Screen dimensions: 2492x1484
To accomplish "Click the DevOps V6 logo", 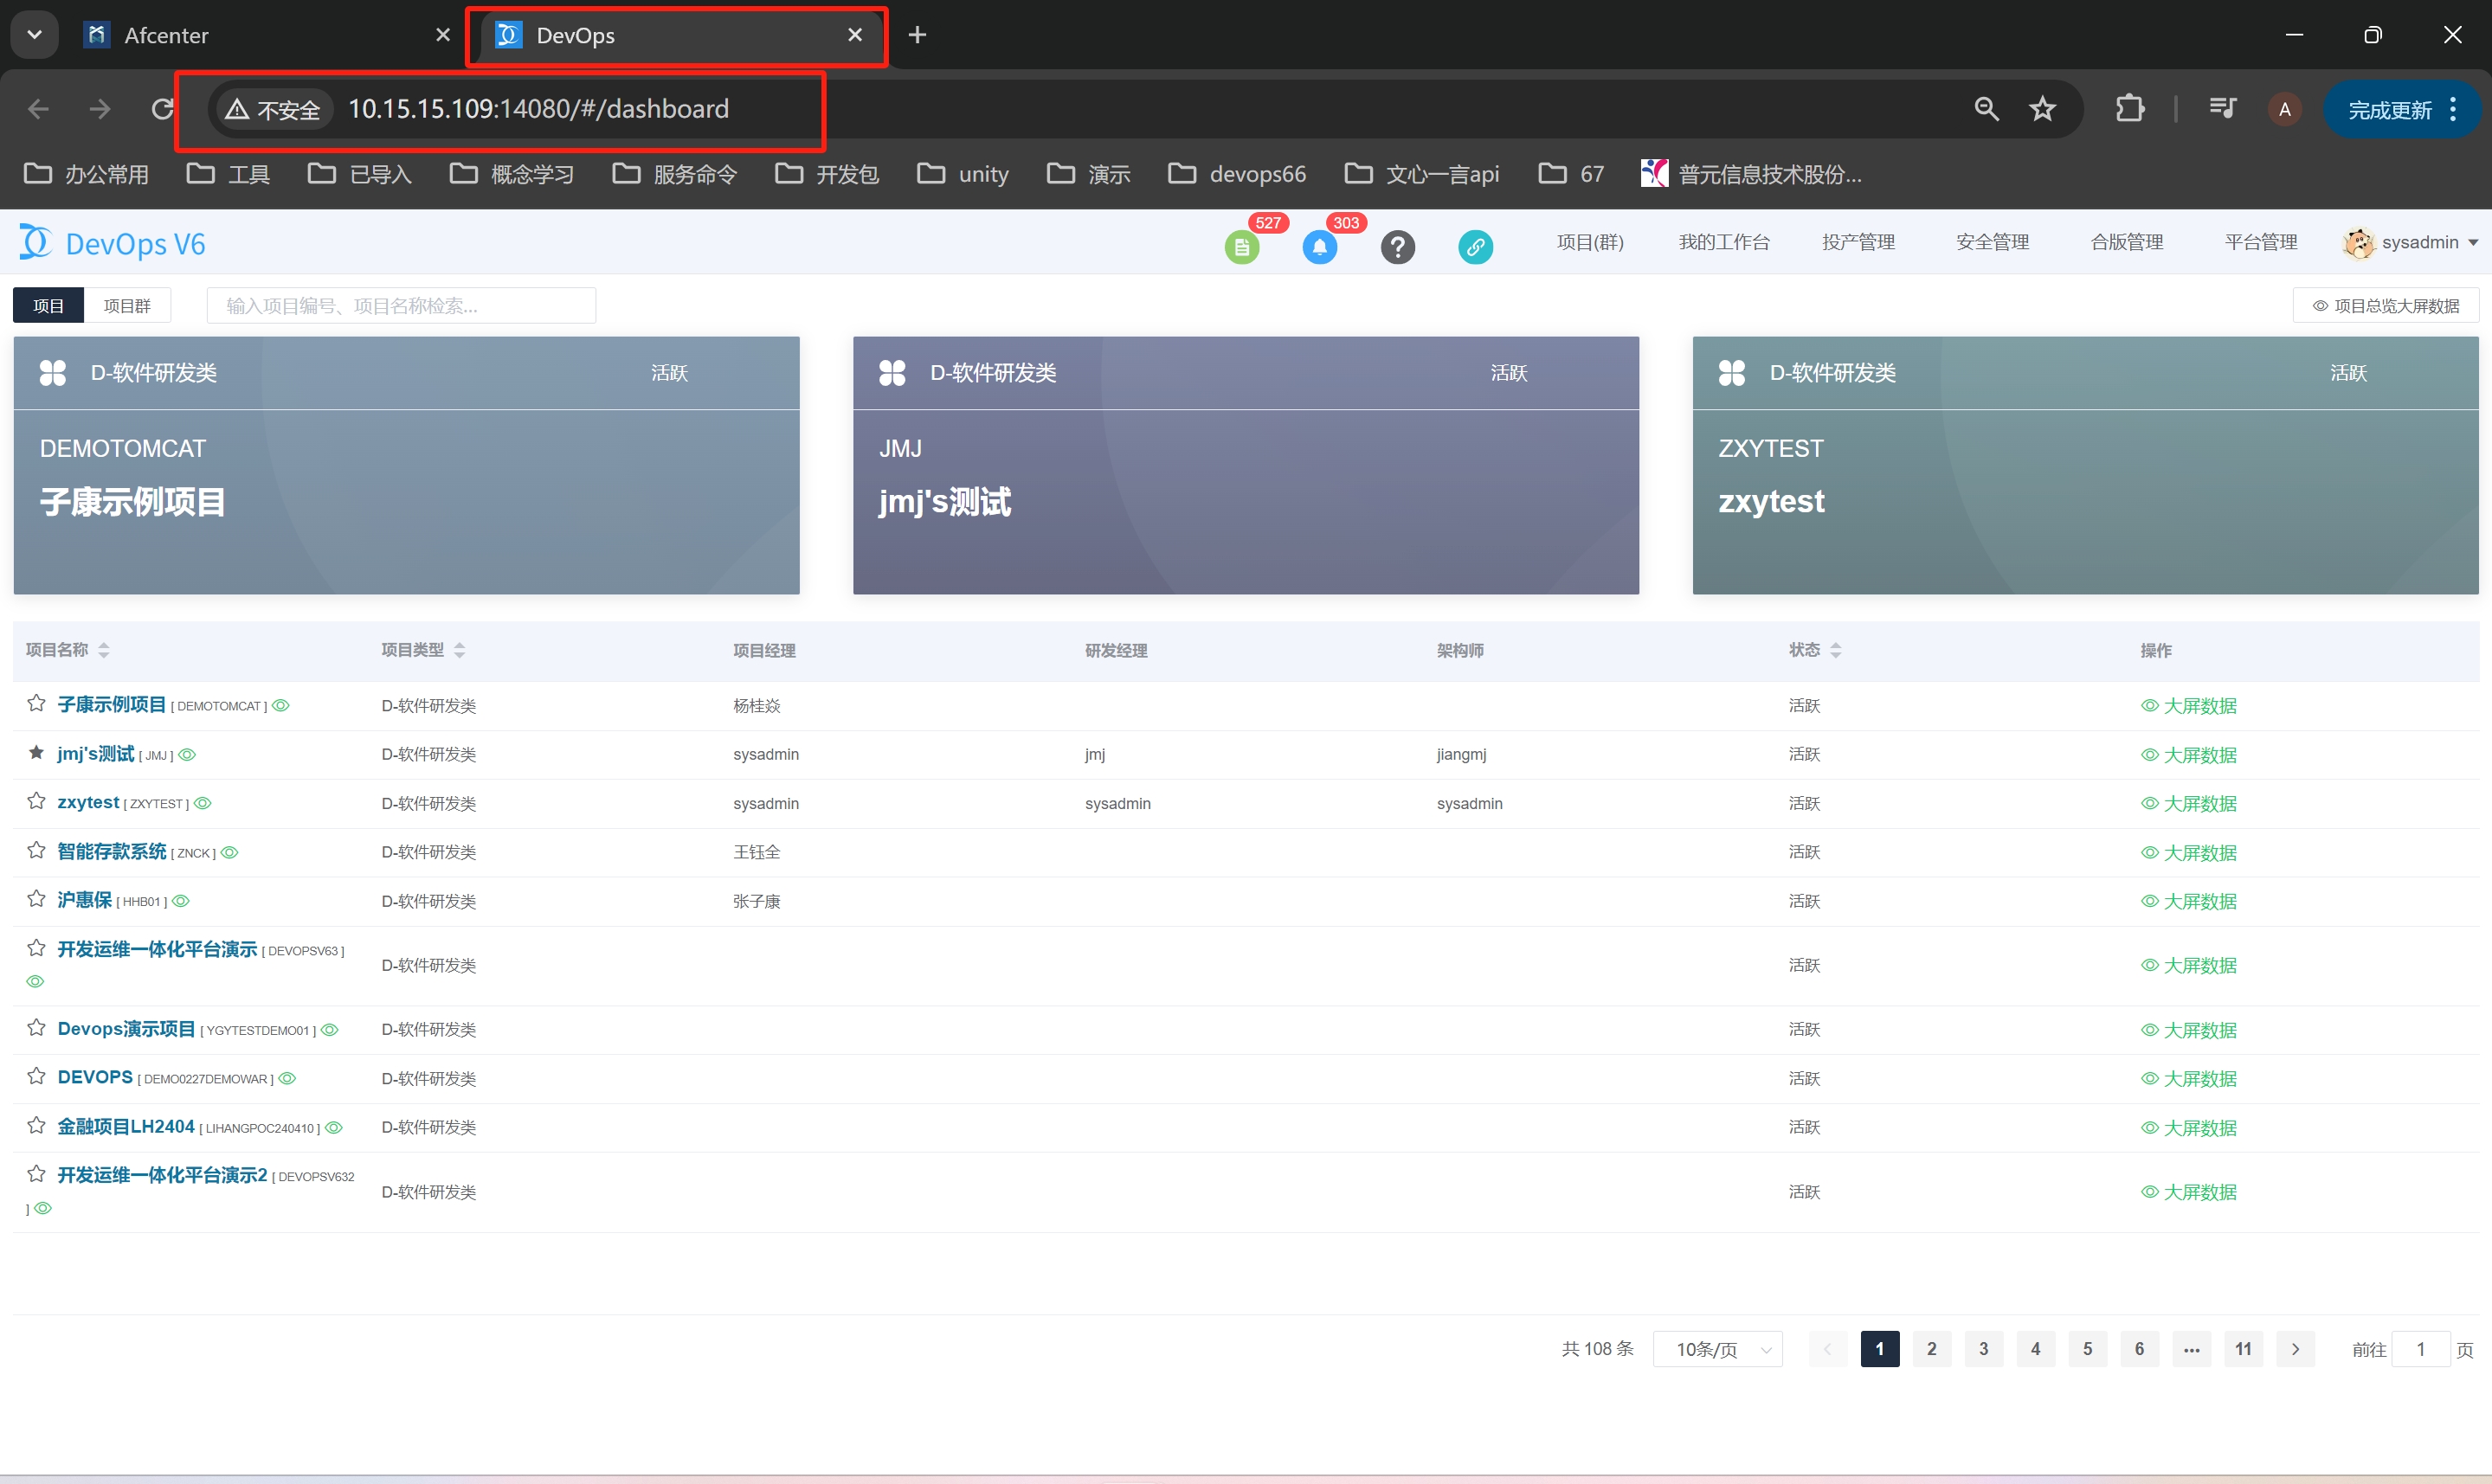I will point(112,243).
